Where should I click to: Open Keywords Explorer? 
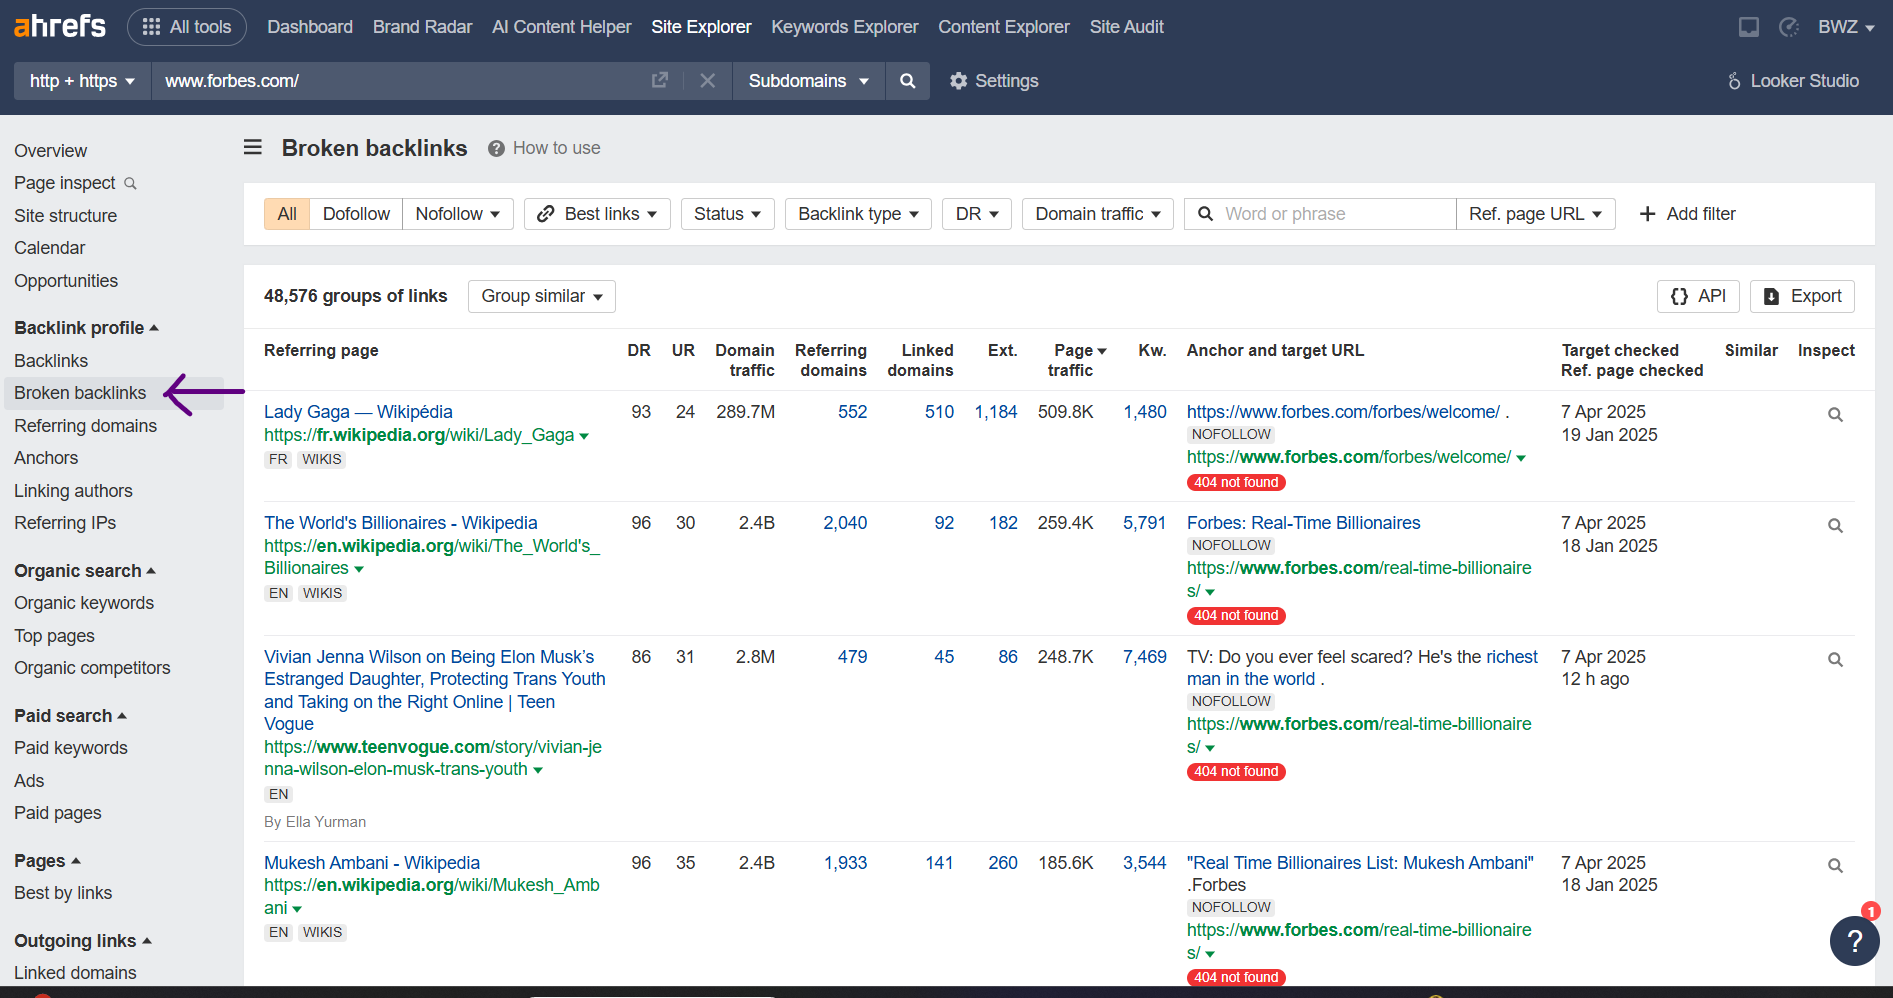coord(844,27)
